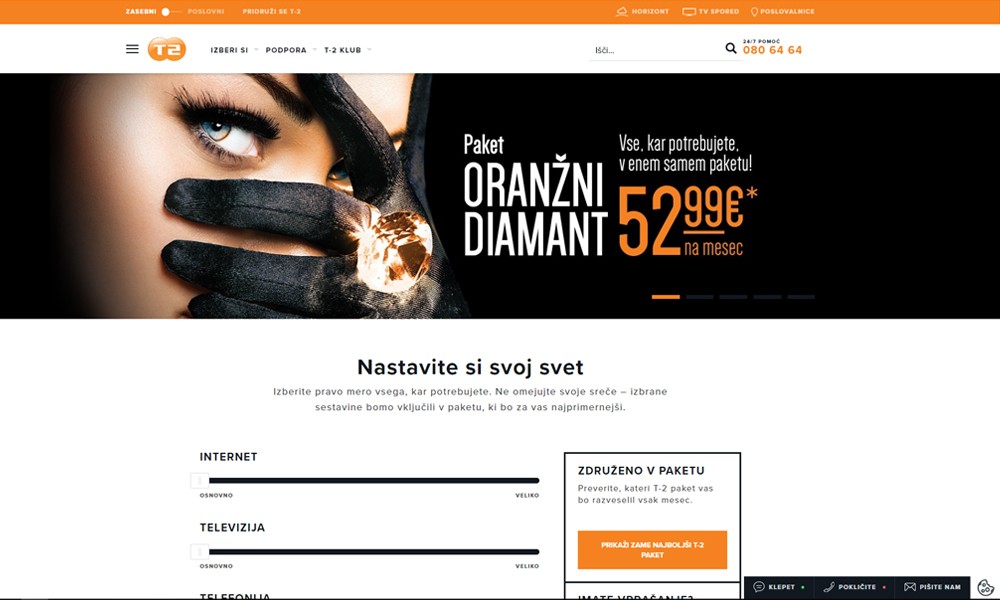The width and height of the screenshot is (1000, 600).
Task: Open cookie settings icon
Action: pyautogui.click(x=985, y=587)
